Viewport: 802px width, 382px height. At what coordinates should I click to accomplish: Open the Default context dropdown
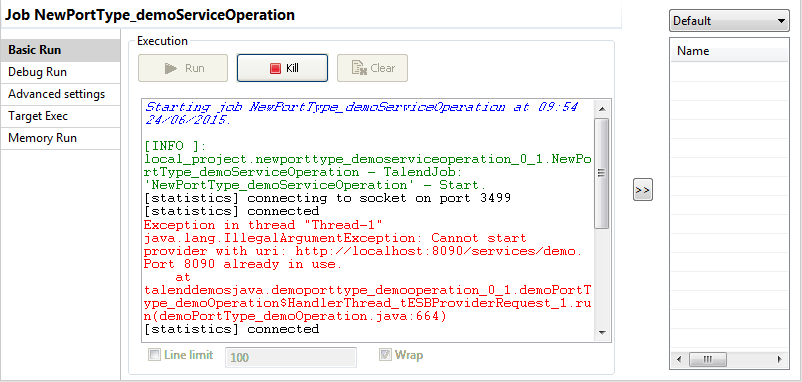(729, 21)
